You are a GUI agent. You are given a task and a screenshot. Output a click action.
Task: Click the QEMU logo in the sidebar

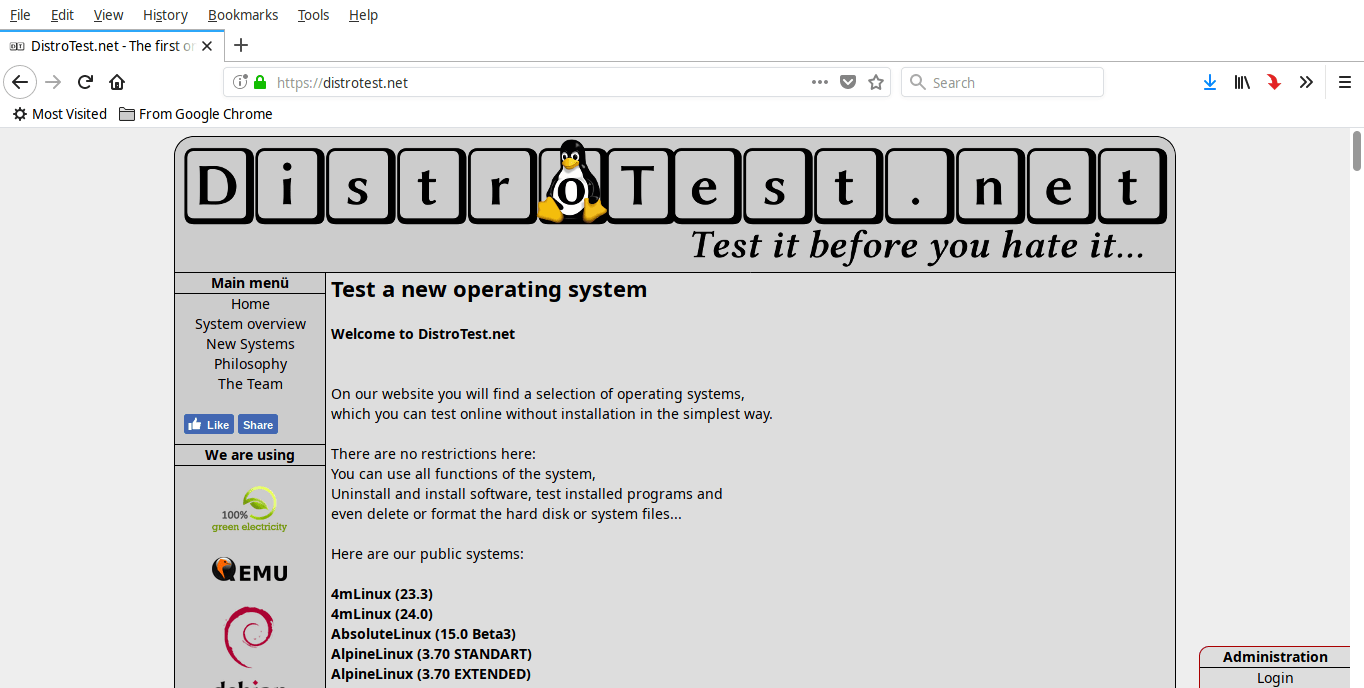249,570
